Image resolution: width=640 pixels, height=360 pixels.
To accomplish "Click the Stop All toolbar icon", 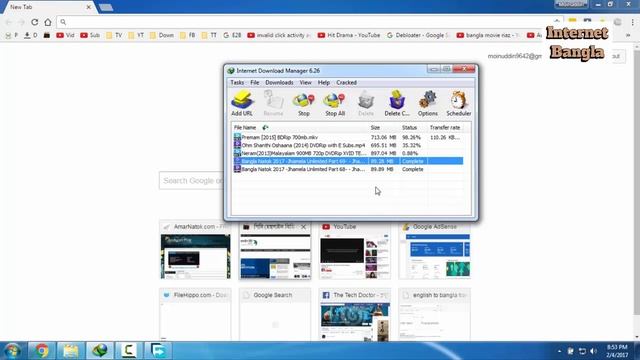I will [335, 103].
